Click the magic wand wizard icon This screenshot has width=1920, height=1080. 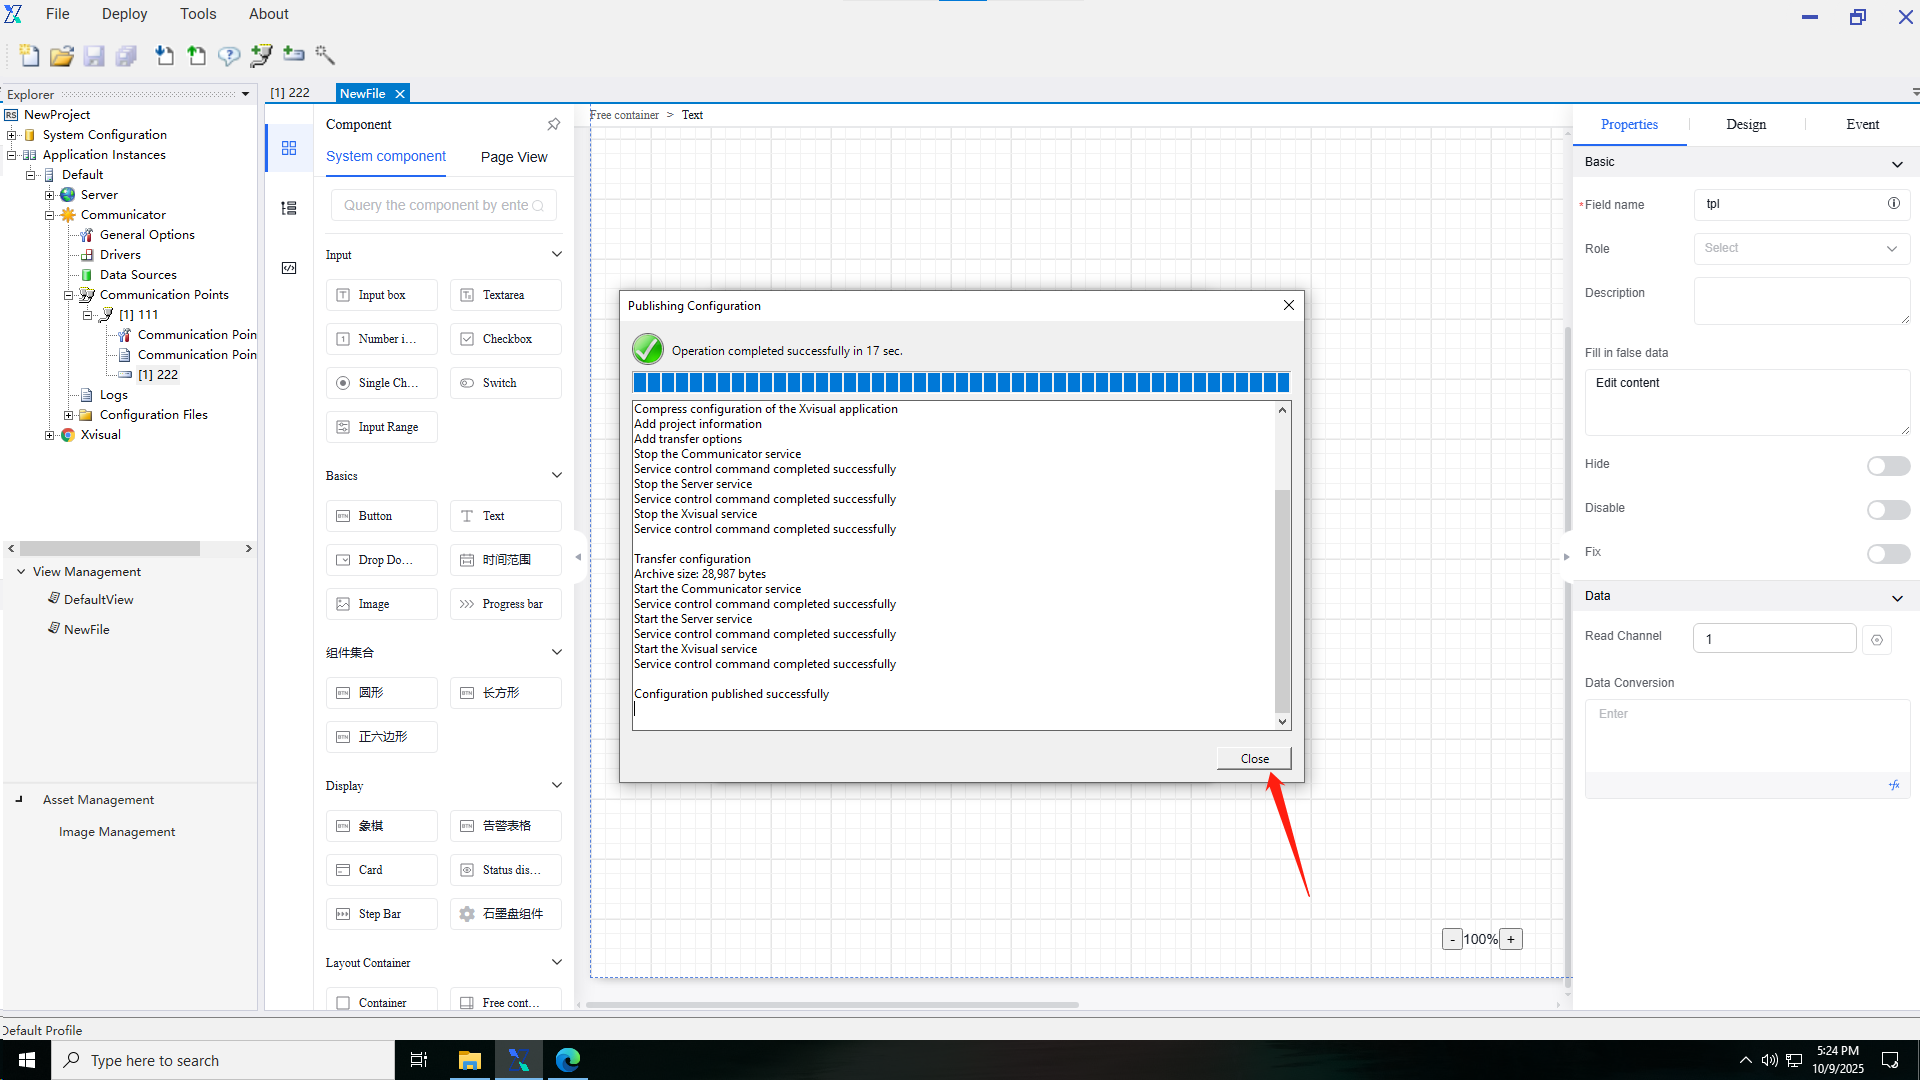325,55
